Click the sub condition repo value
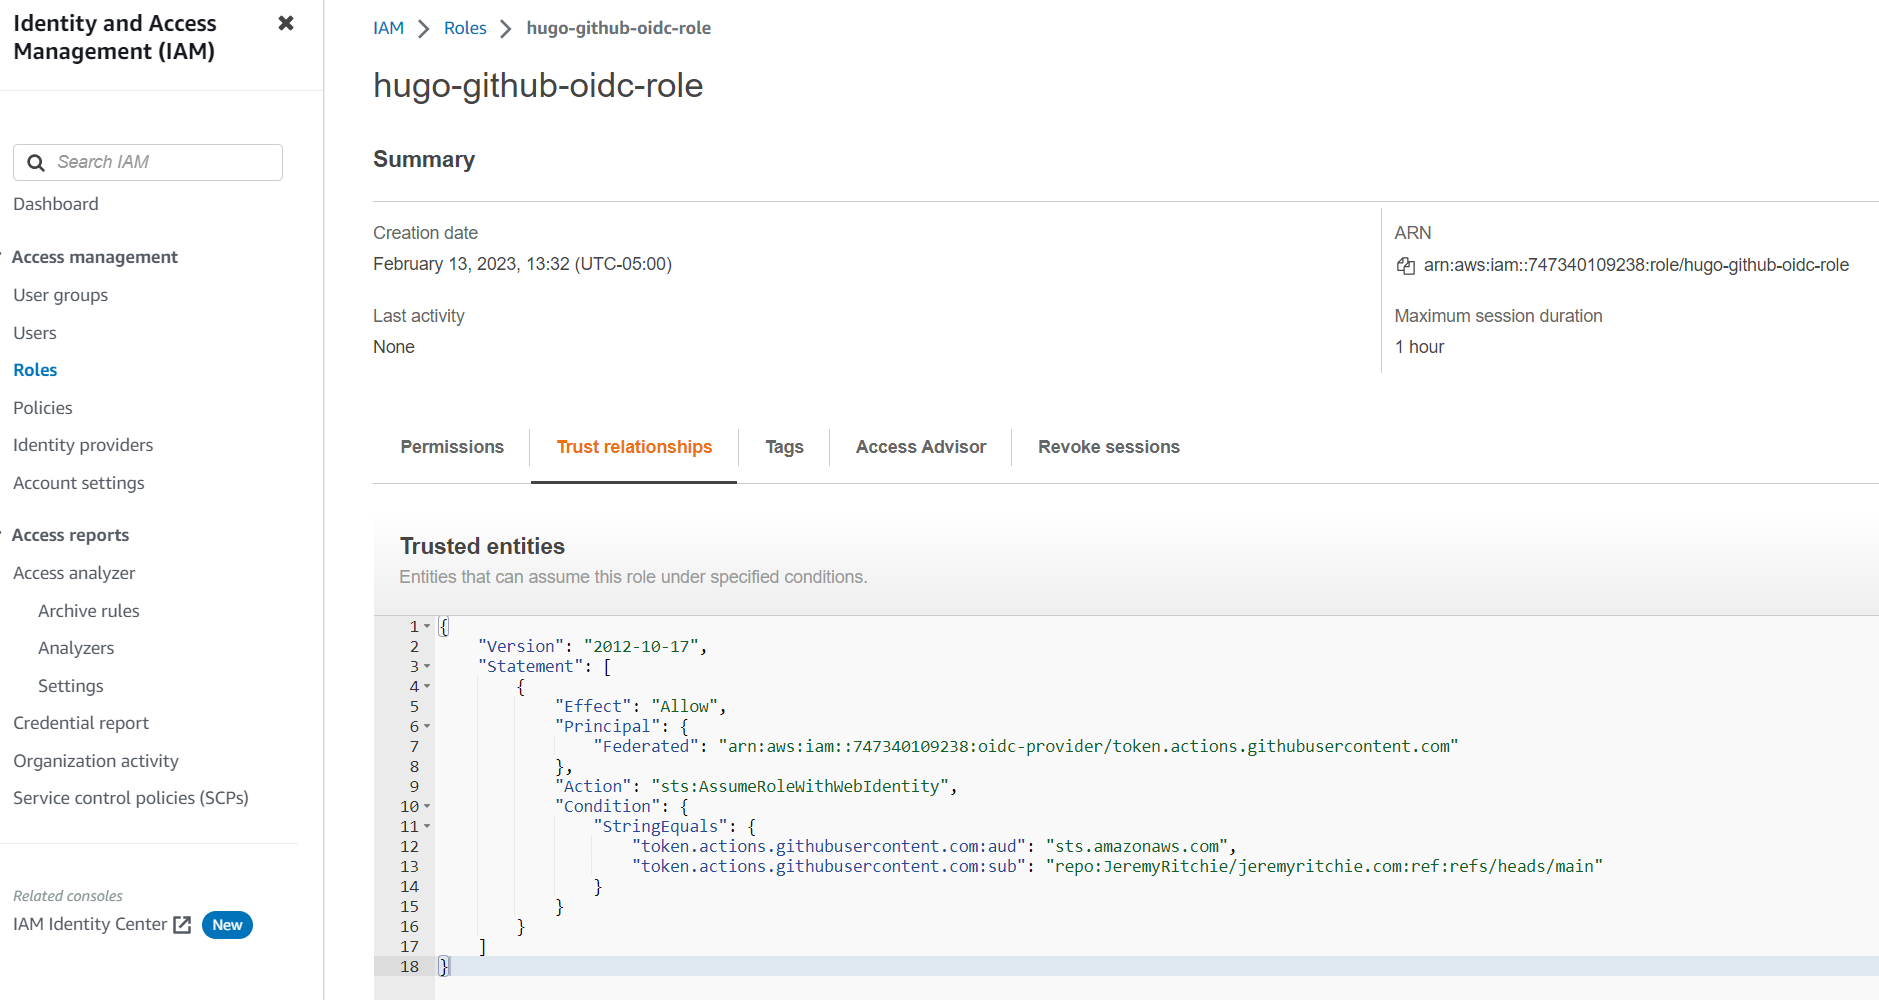This screenshot has width=1879, height=1000. [1324, 867]
